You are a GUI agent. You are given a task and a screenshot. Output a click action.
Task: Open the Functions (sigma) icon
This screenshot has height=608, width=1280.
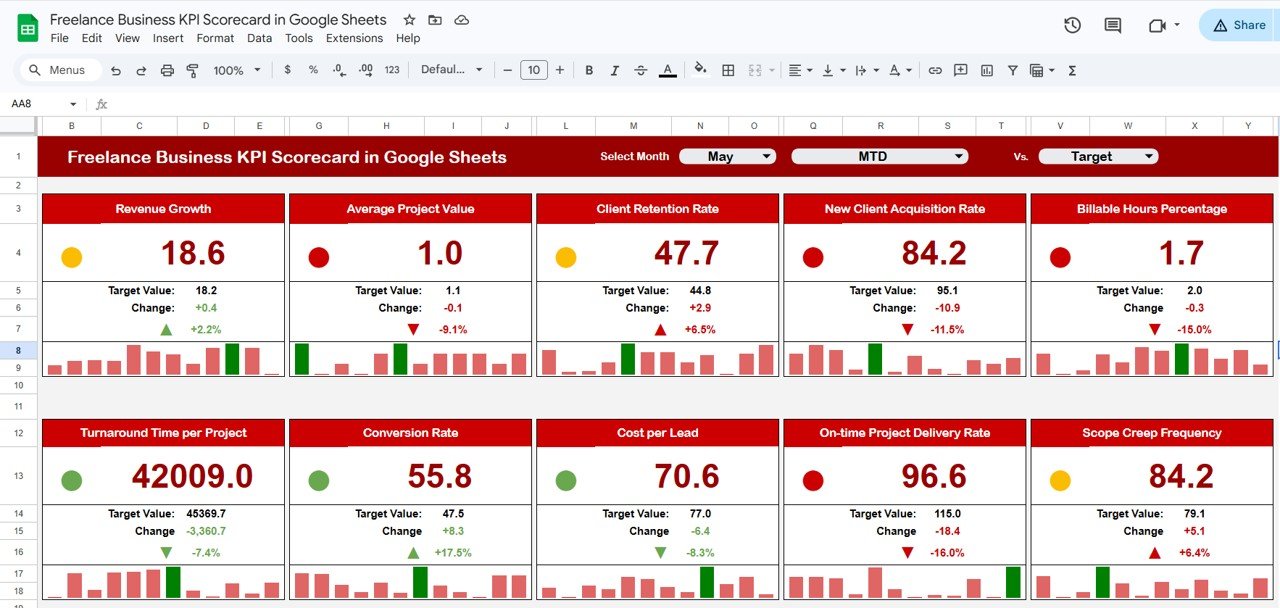tap(1072, 70)
